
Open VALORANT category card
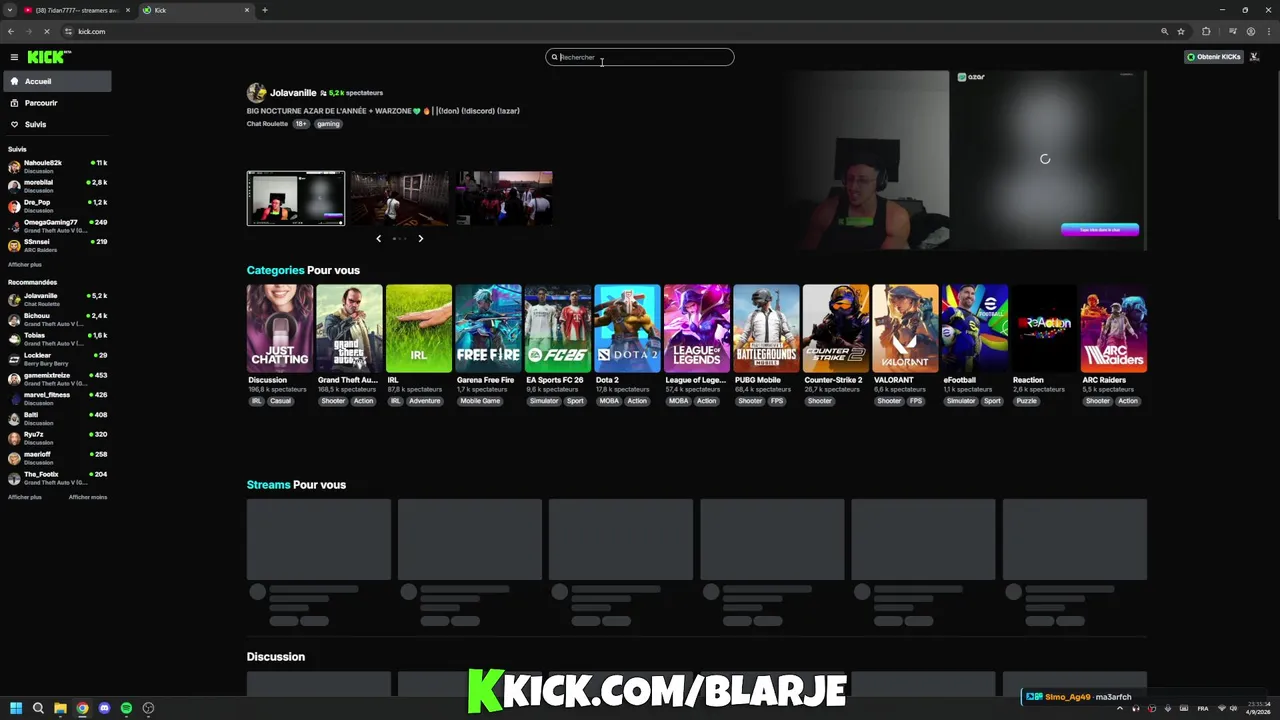[x=905, y=329]
